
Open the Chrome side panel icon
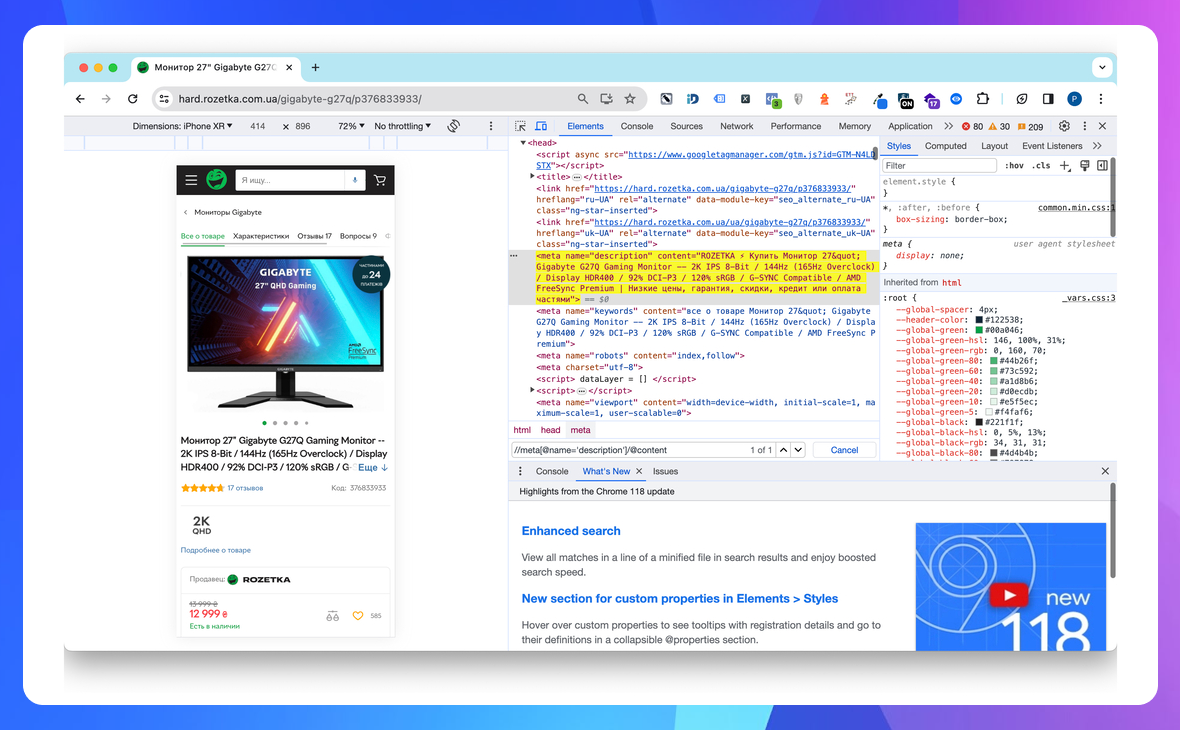(x=1048, y=99)
